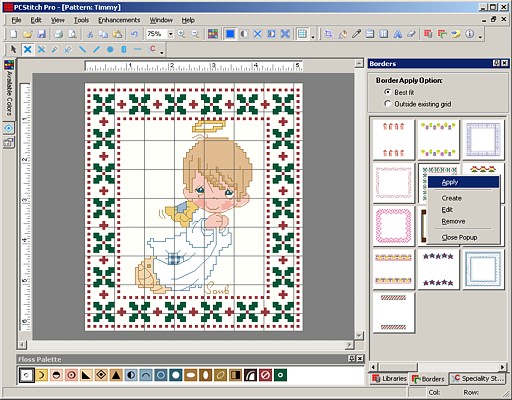
Task: Open a pattern file using folder icon
Action: [28, 34]
